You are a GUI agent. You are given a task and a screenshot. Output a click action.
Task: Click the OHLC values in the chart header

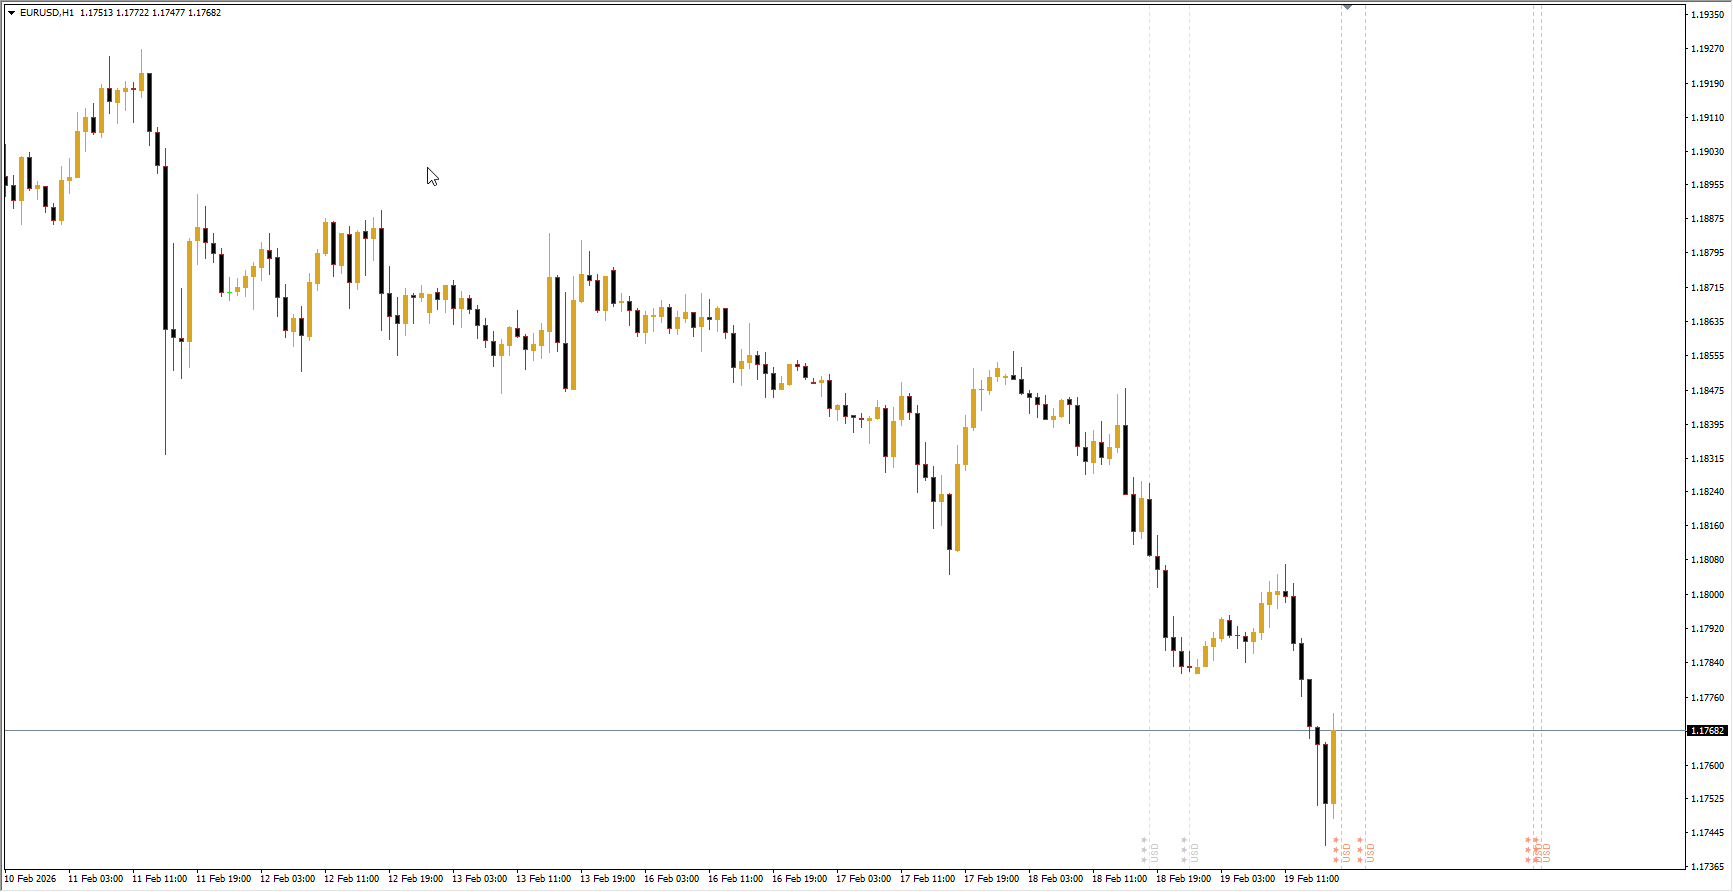point(150,13)
